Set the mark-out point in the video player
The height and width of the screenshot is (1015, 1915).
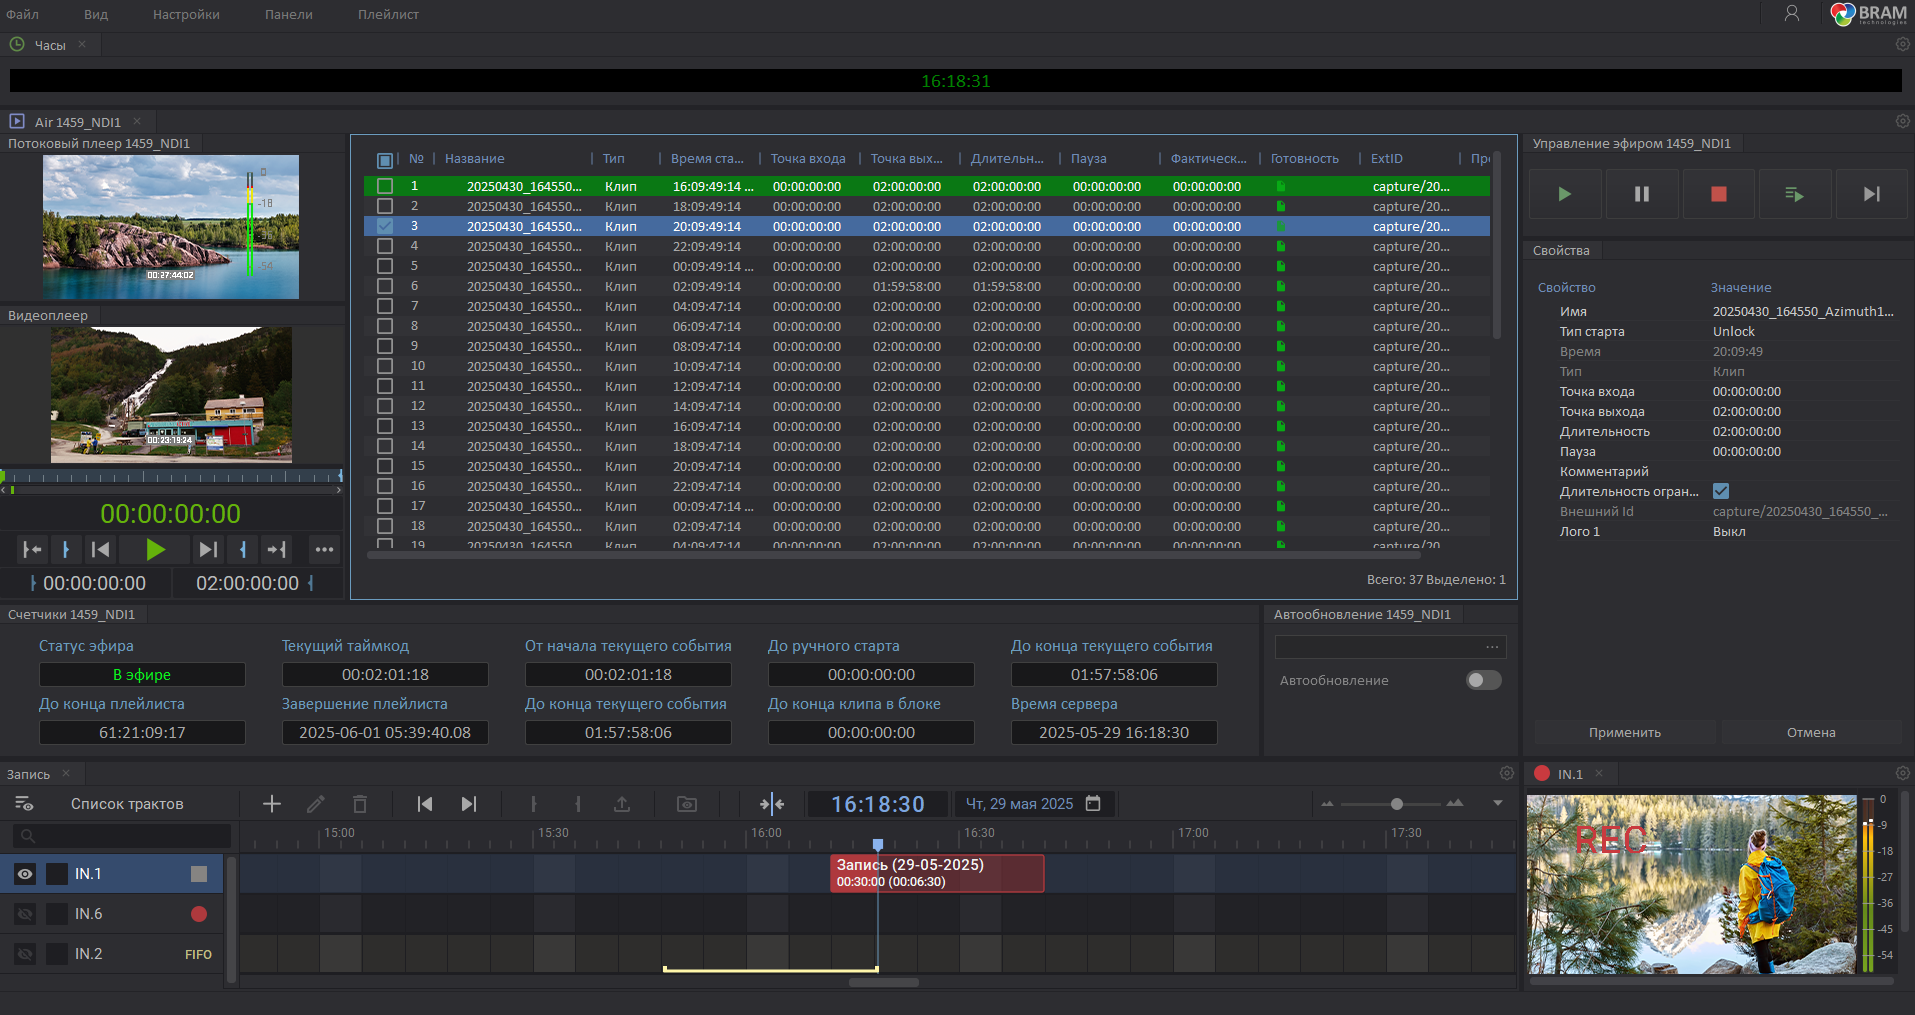pos(243,549)
